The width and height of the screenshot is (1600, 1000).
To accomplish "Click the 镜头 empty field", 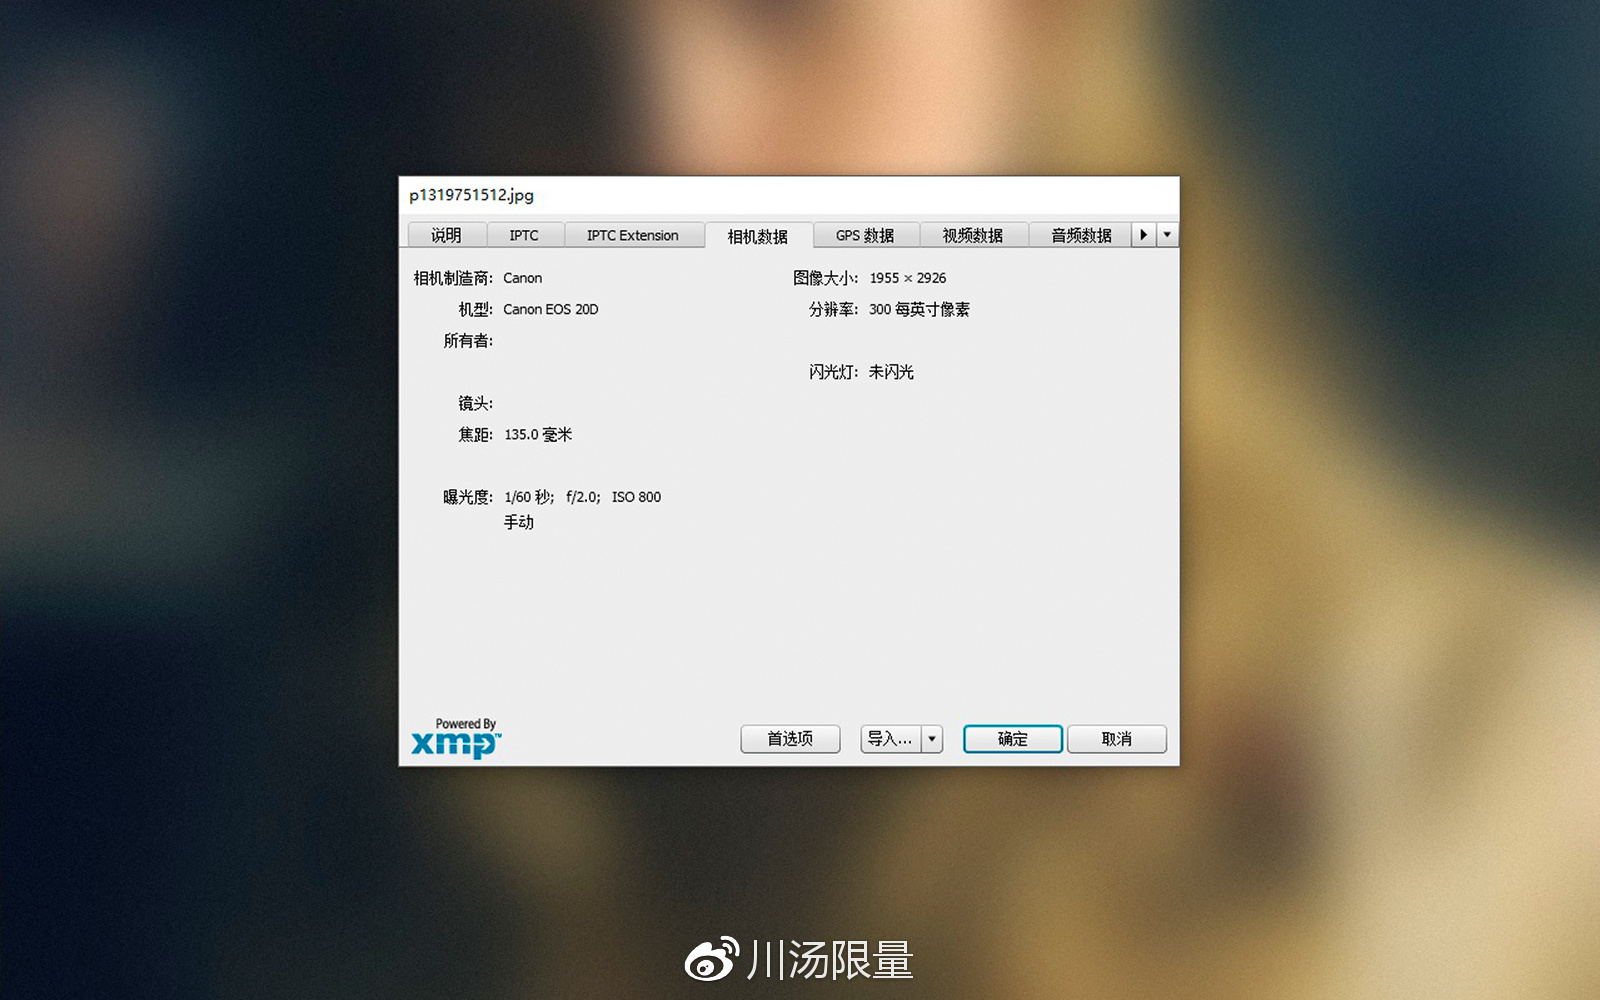I will click(640, 403).
